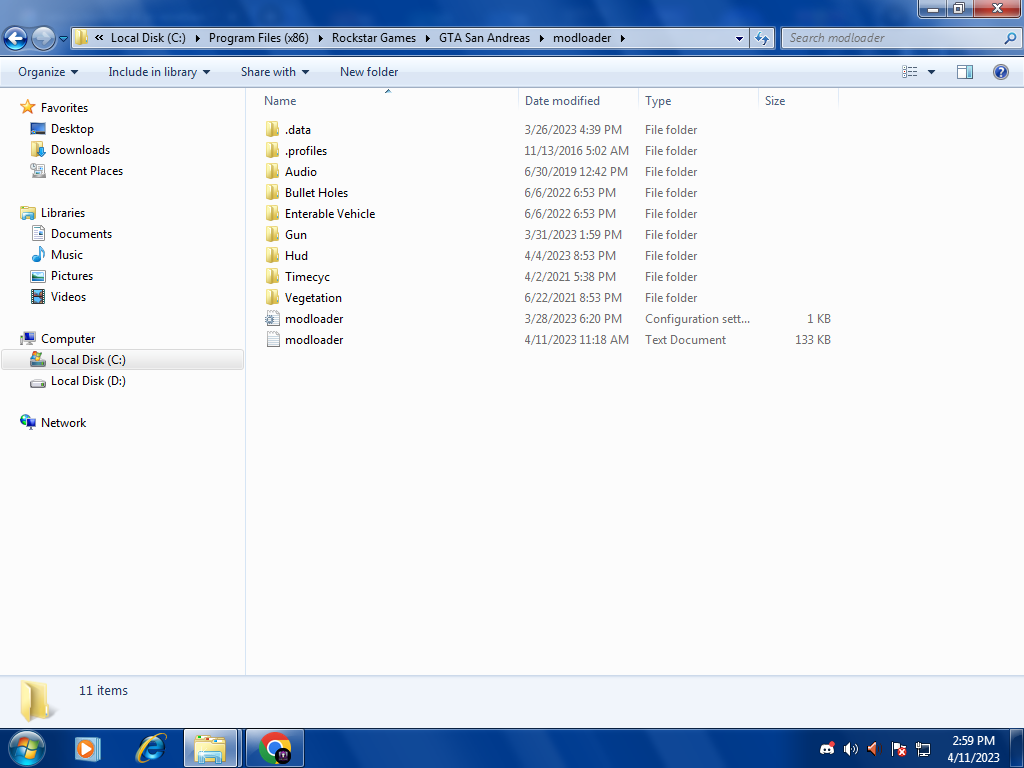The width and height of the screenshot is (1024, 768).
Task: Click Rockstar Games breadcrumb
Action: (x=374, y=38)
